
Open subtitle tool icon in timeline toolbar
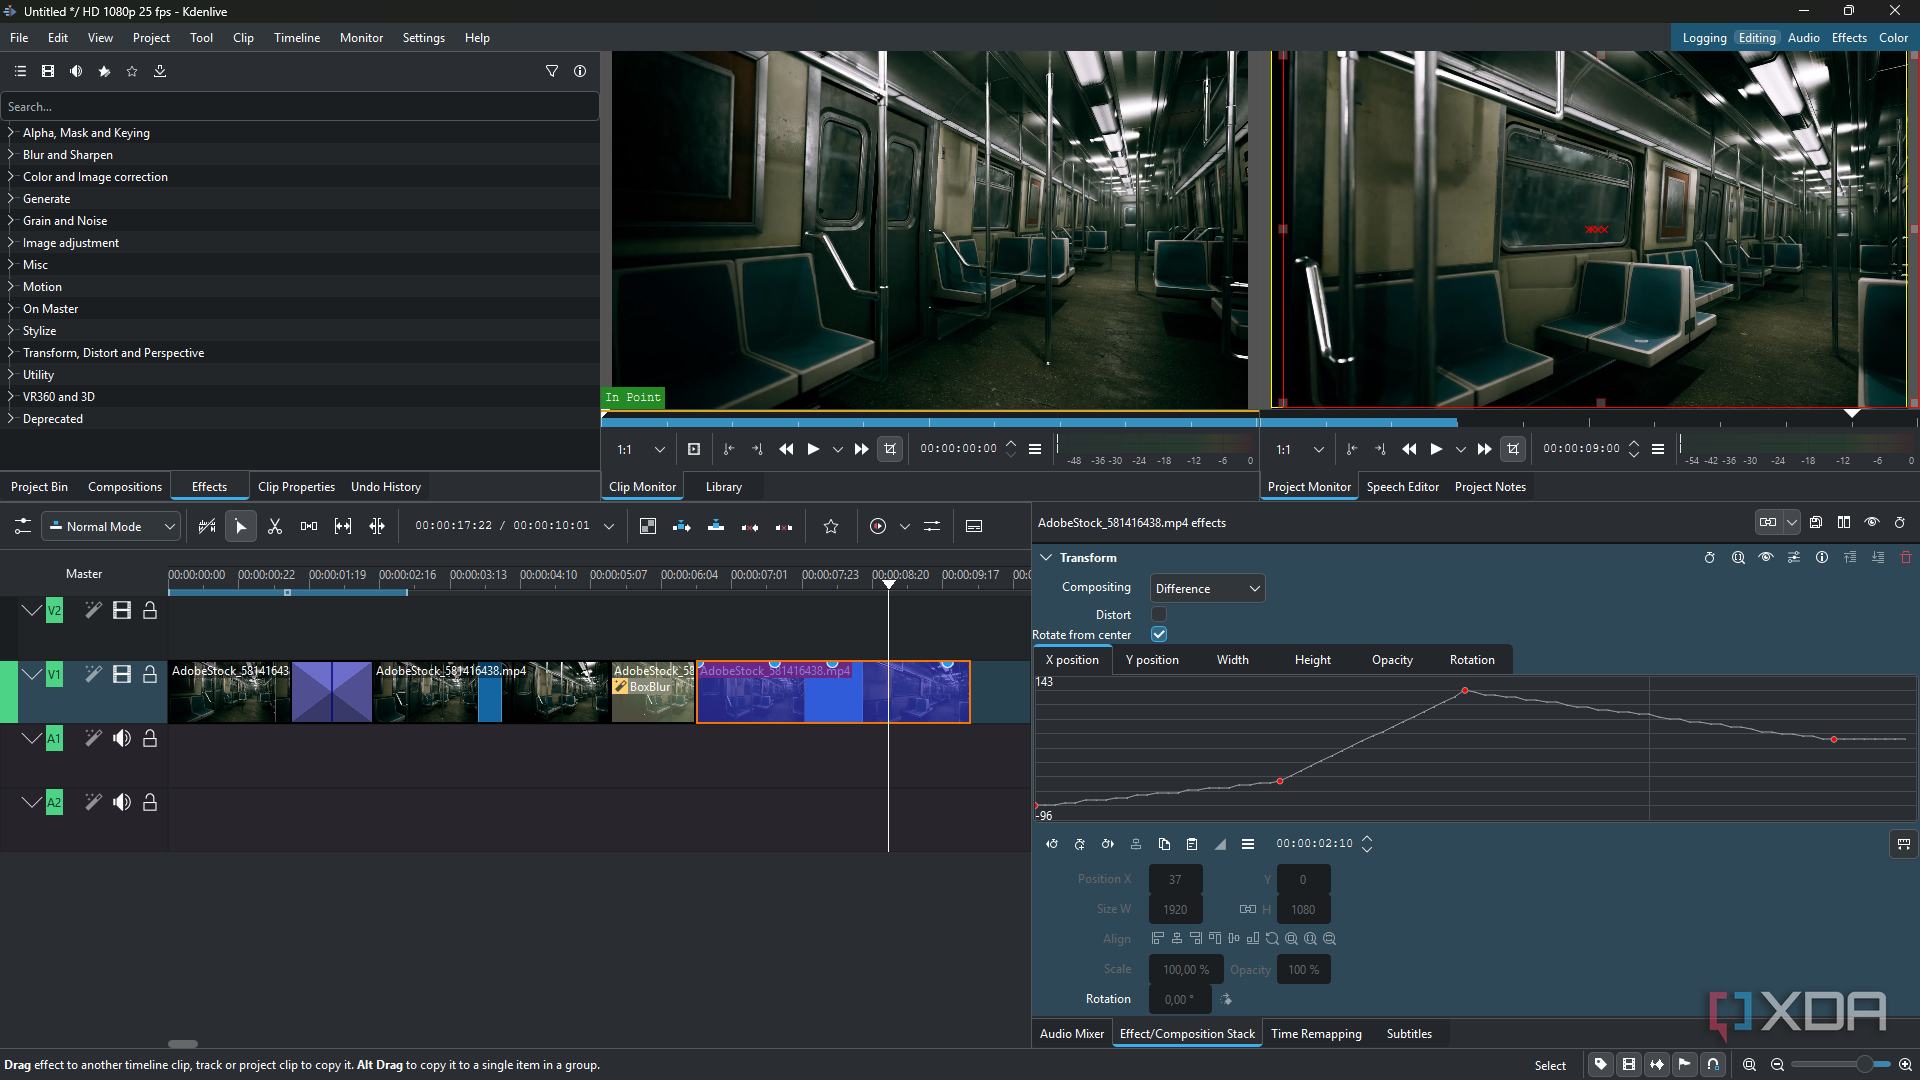[x=974, y=527]
